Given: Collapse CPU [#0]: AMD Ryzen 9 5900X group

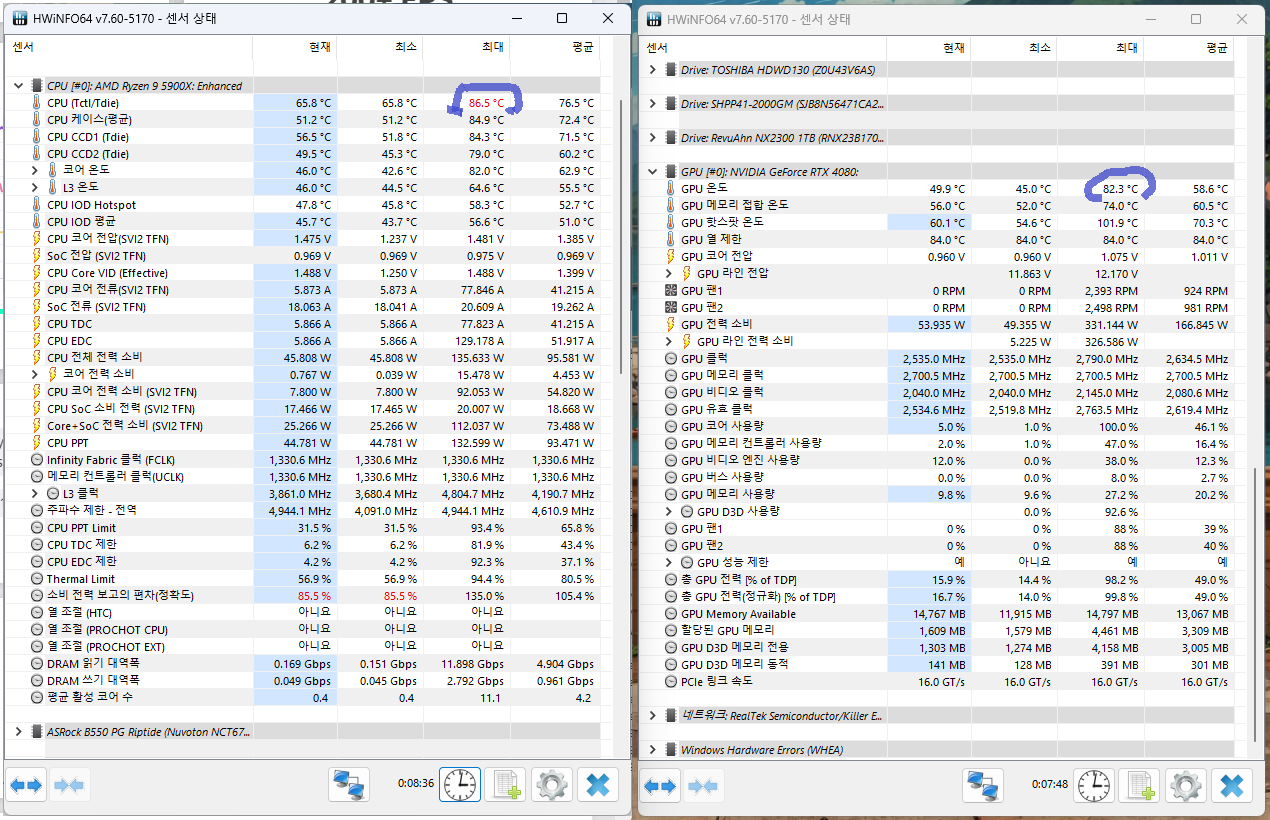Looking at the screenshot, I should pyautogui.click(x=18, y=86).
